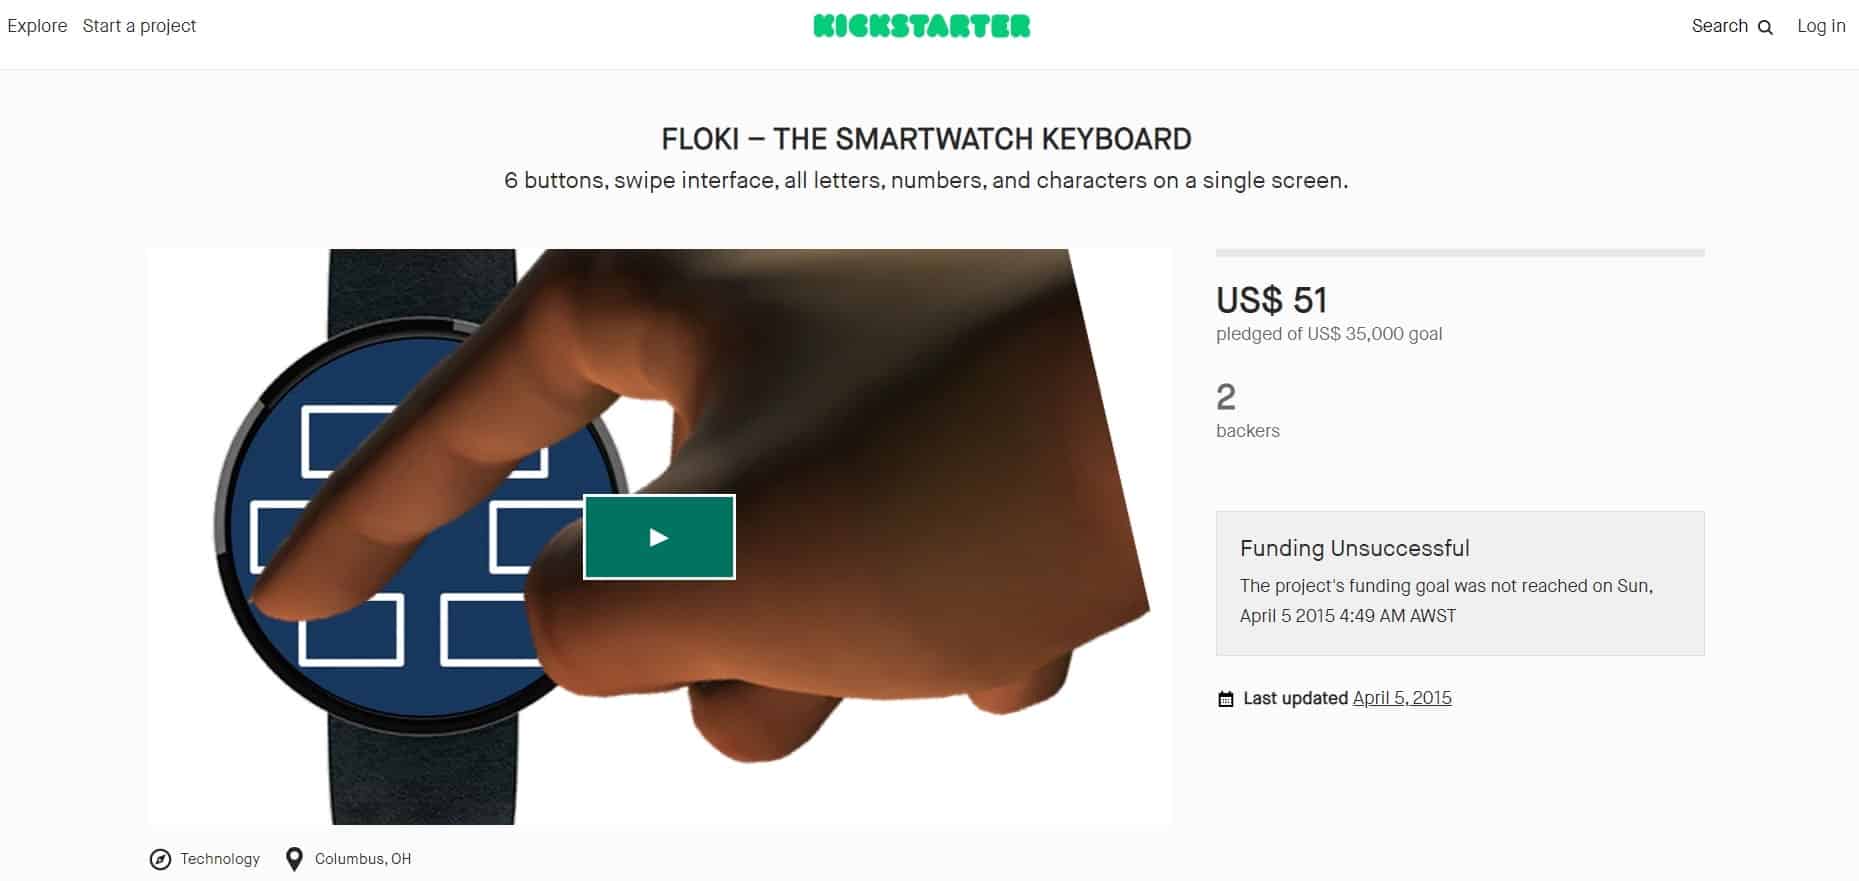This screenshot has height=881, width=1859.
Task: Click the Search text link
Action: click(x=1720, y=26)
